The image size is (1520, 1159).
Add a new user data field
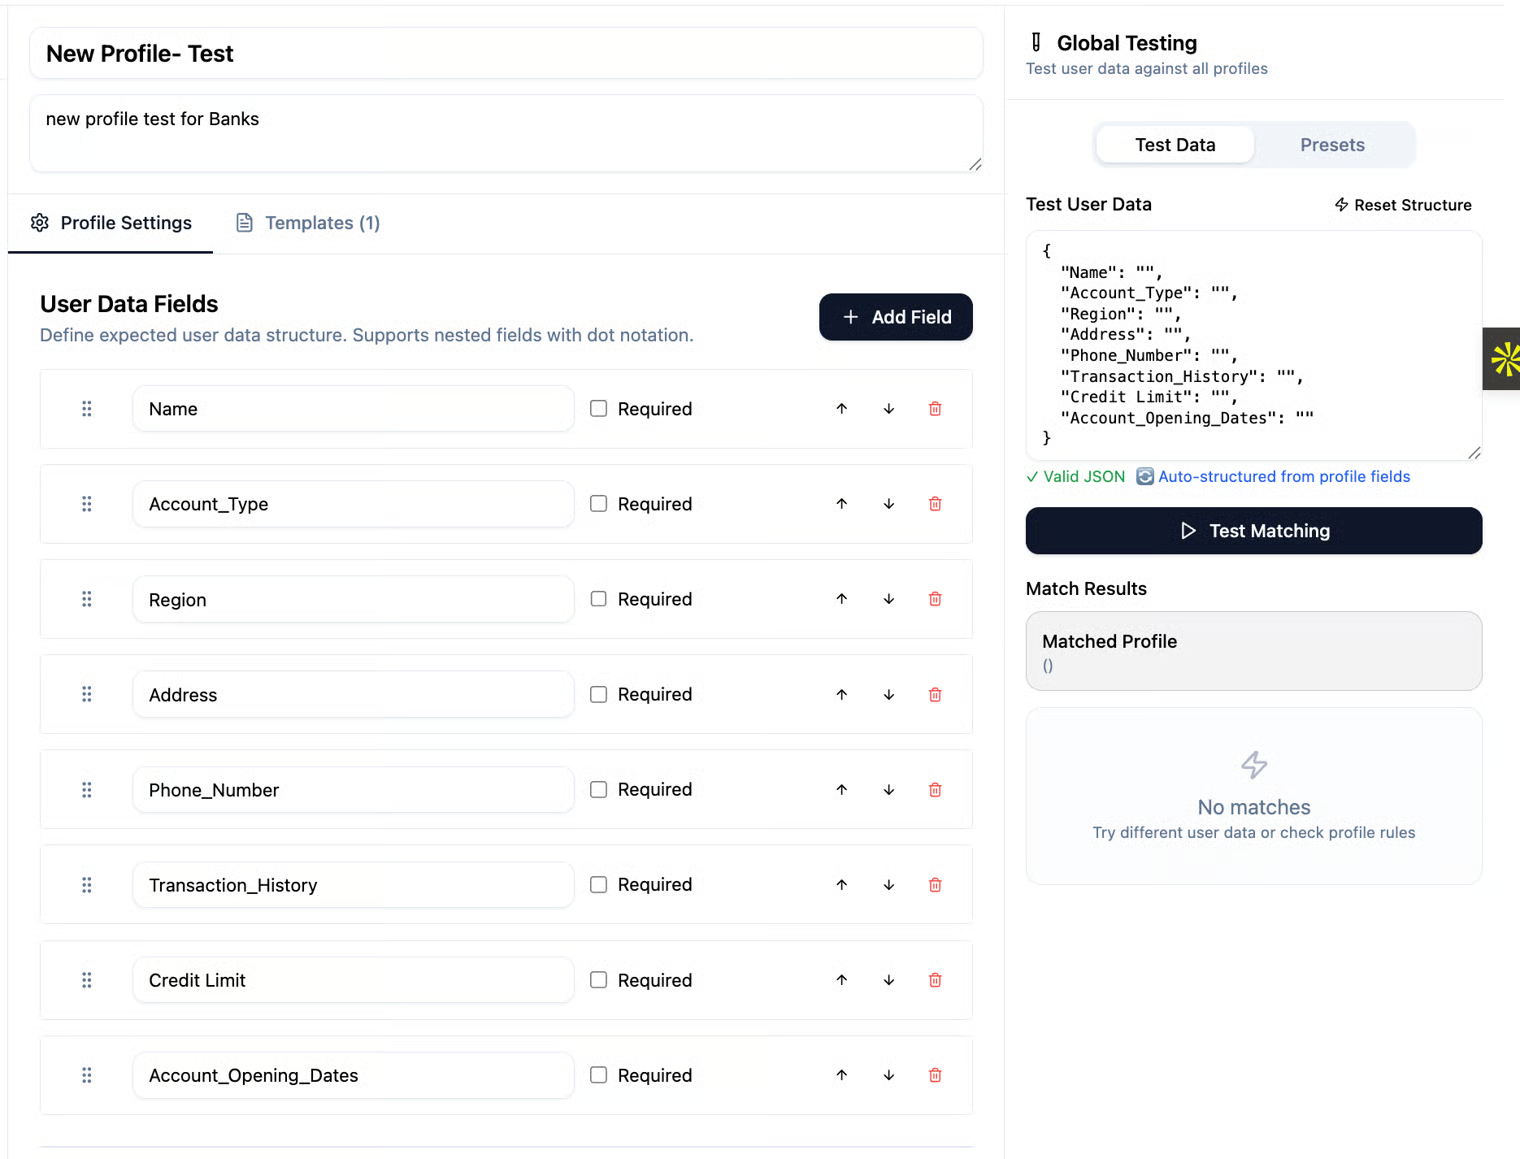(x=896, y=317)
